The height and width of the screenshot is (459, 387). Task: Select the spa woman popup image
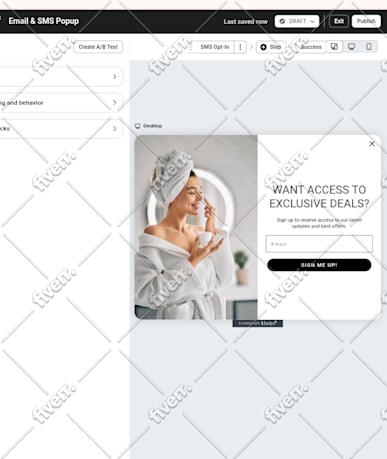coord(196,227)
